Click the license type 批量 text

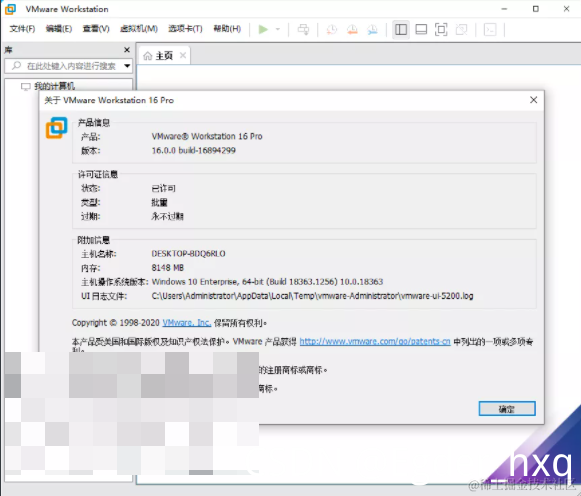coord(159,203)
